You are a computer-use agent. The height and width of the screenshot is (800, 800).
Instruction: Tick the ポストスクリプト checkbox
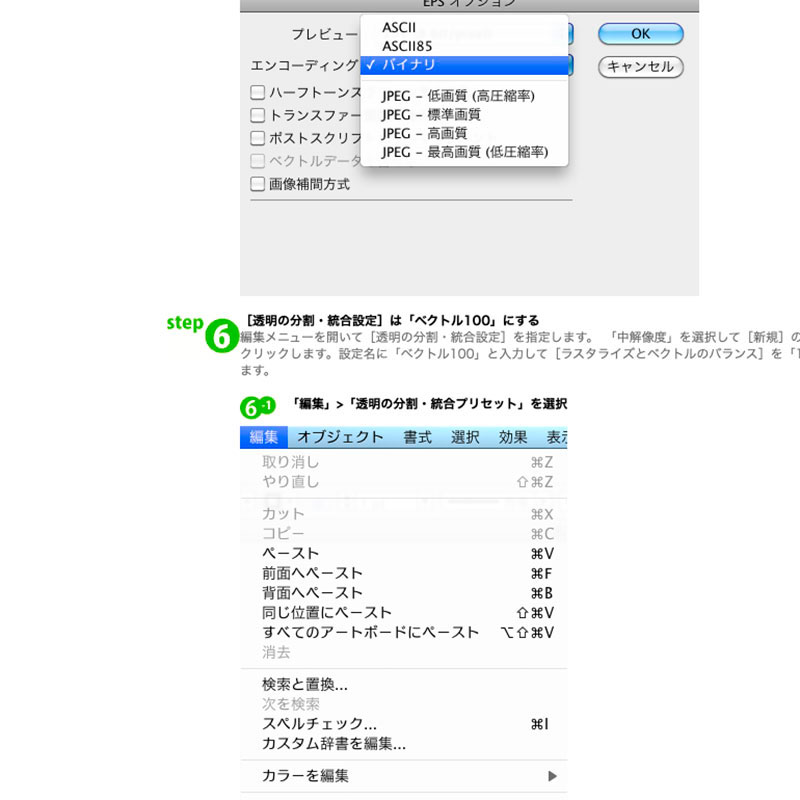point(258,139)
